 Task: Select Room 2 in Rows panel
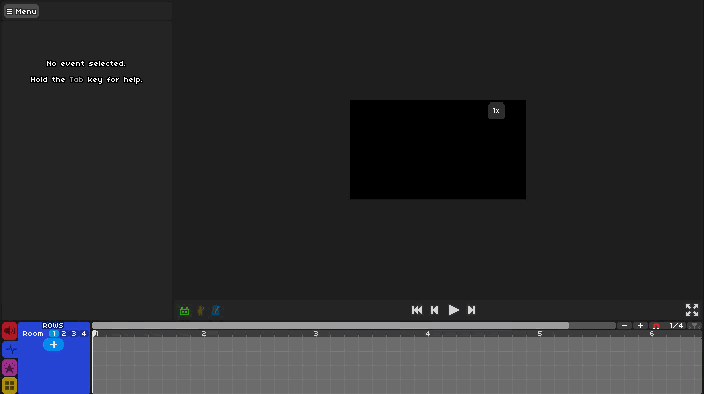(64, 333)
